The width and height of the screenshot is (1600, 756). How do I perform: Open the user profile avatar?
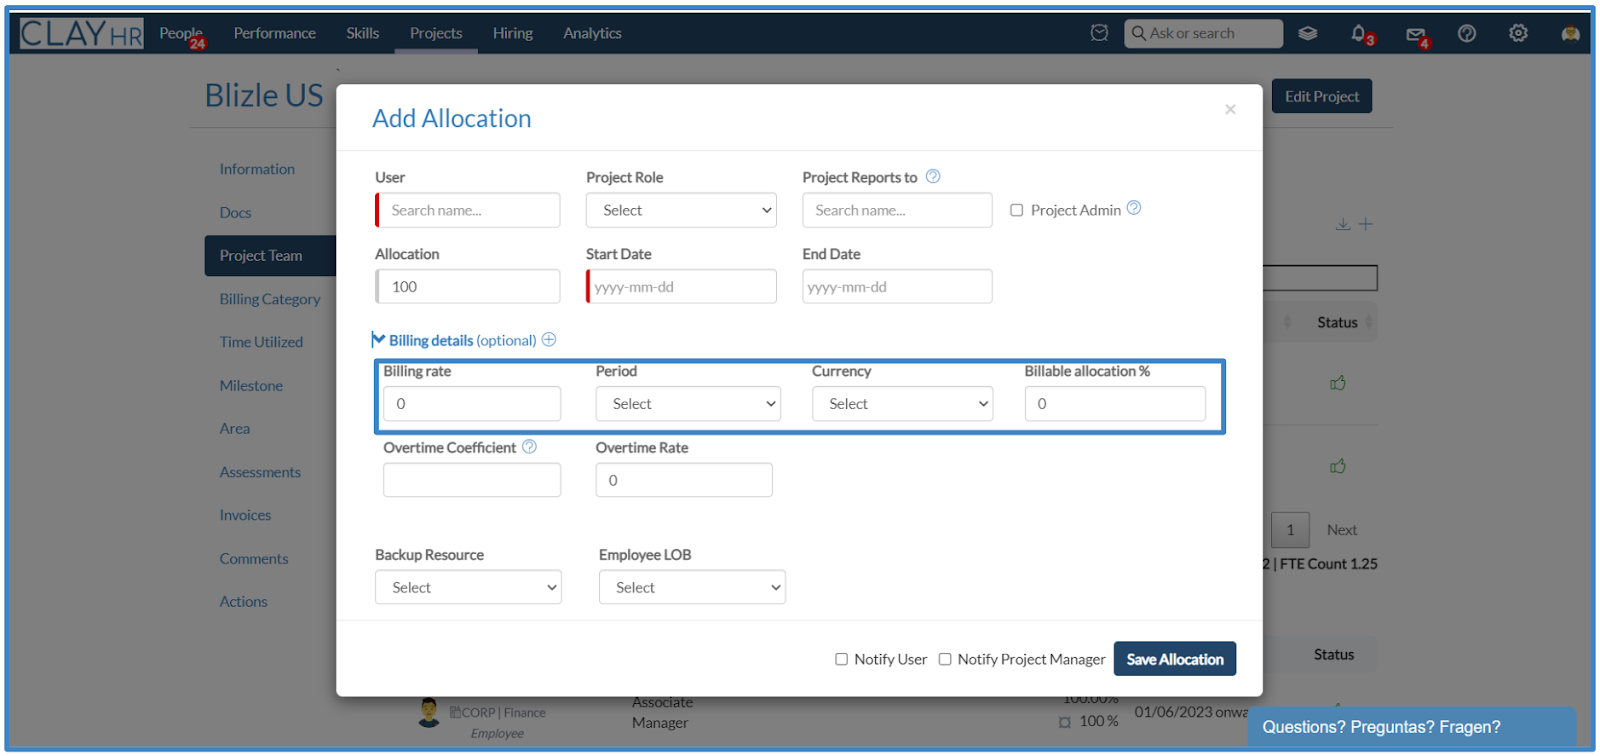1570,33
